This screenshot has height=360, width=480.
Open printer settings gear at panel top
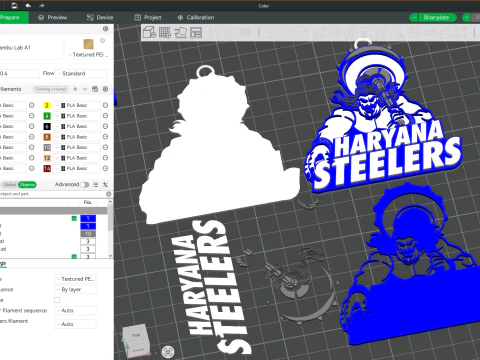pos(105,29)
